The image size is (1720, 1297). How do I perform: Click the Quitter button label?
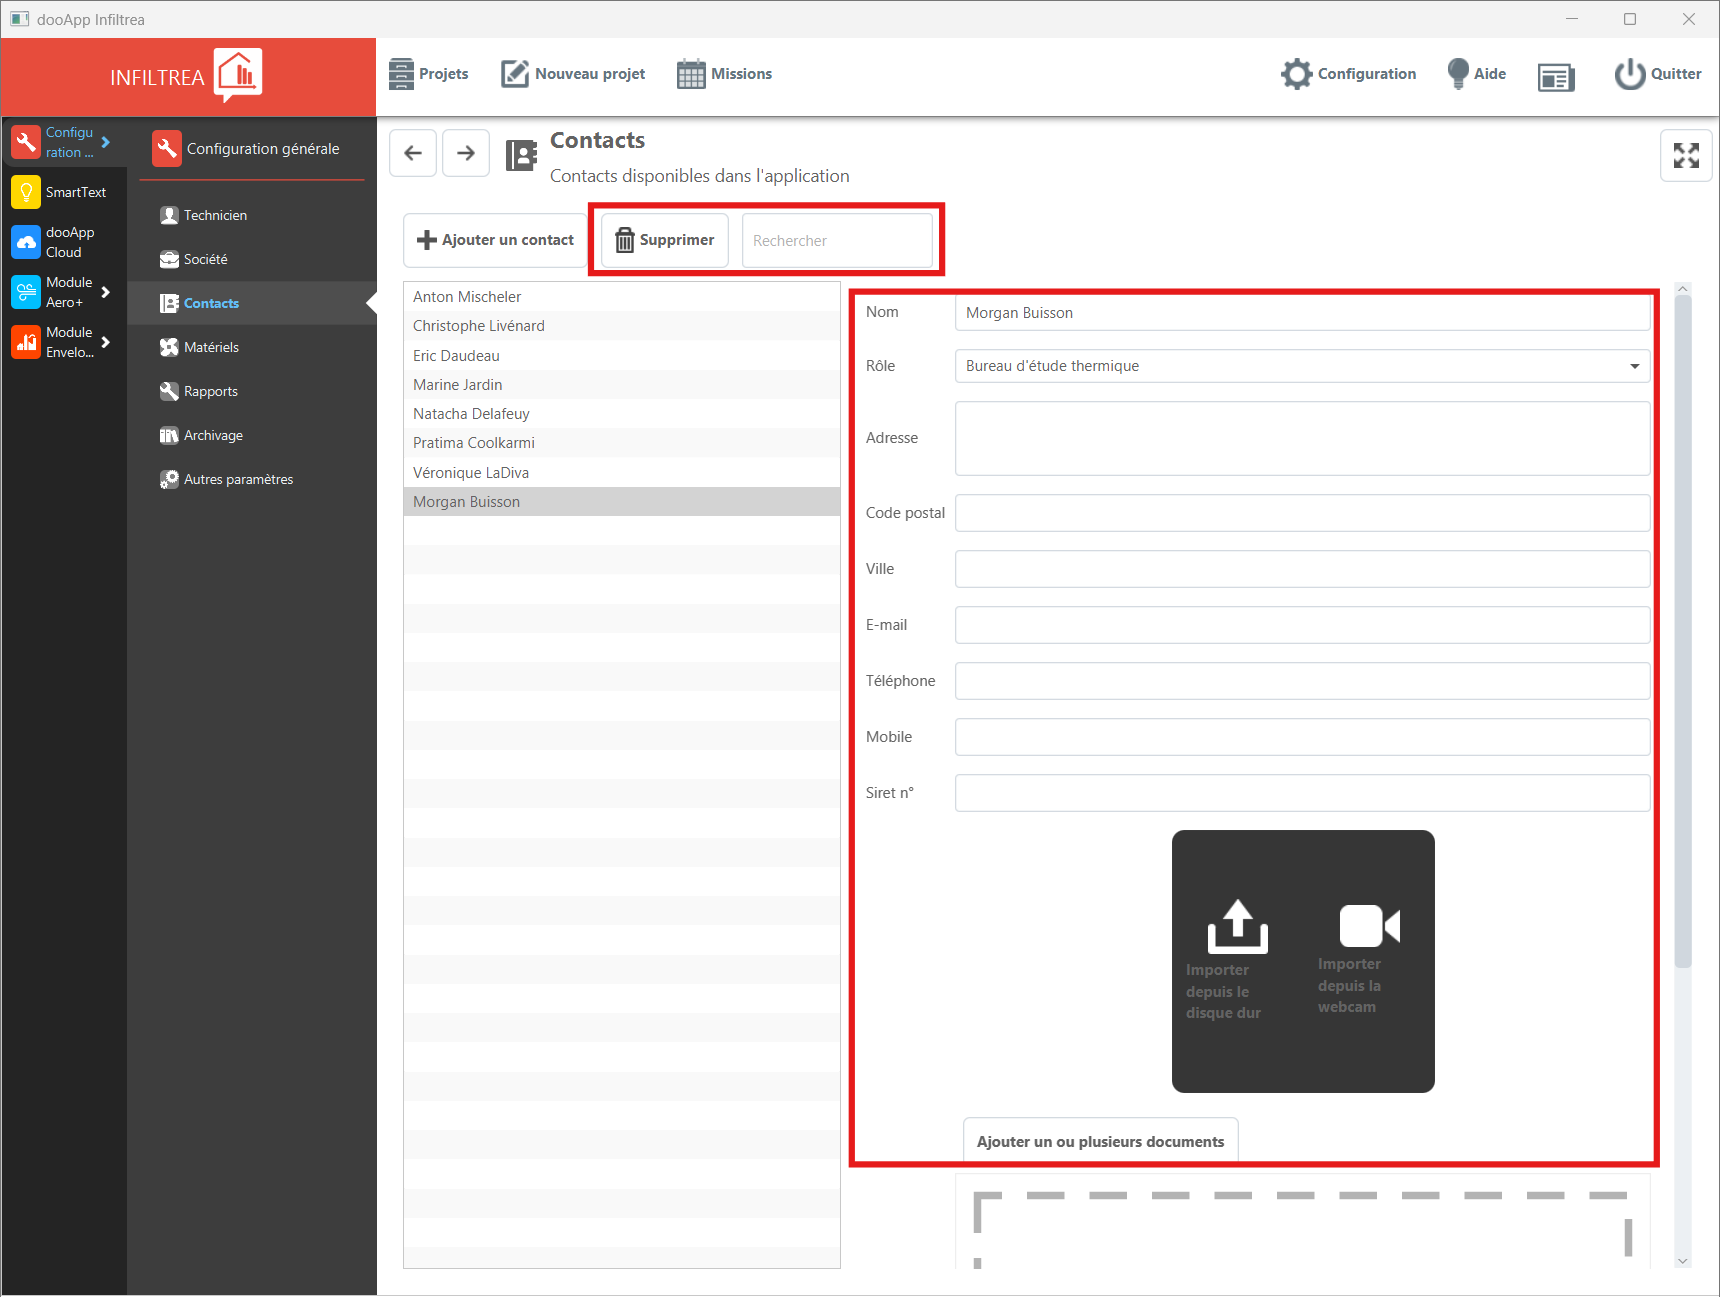point(1676,74)
